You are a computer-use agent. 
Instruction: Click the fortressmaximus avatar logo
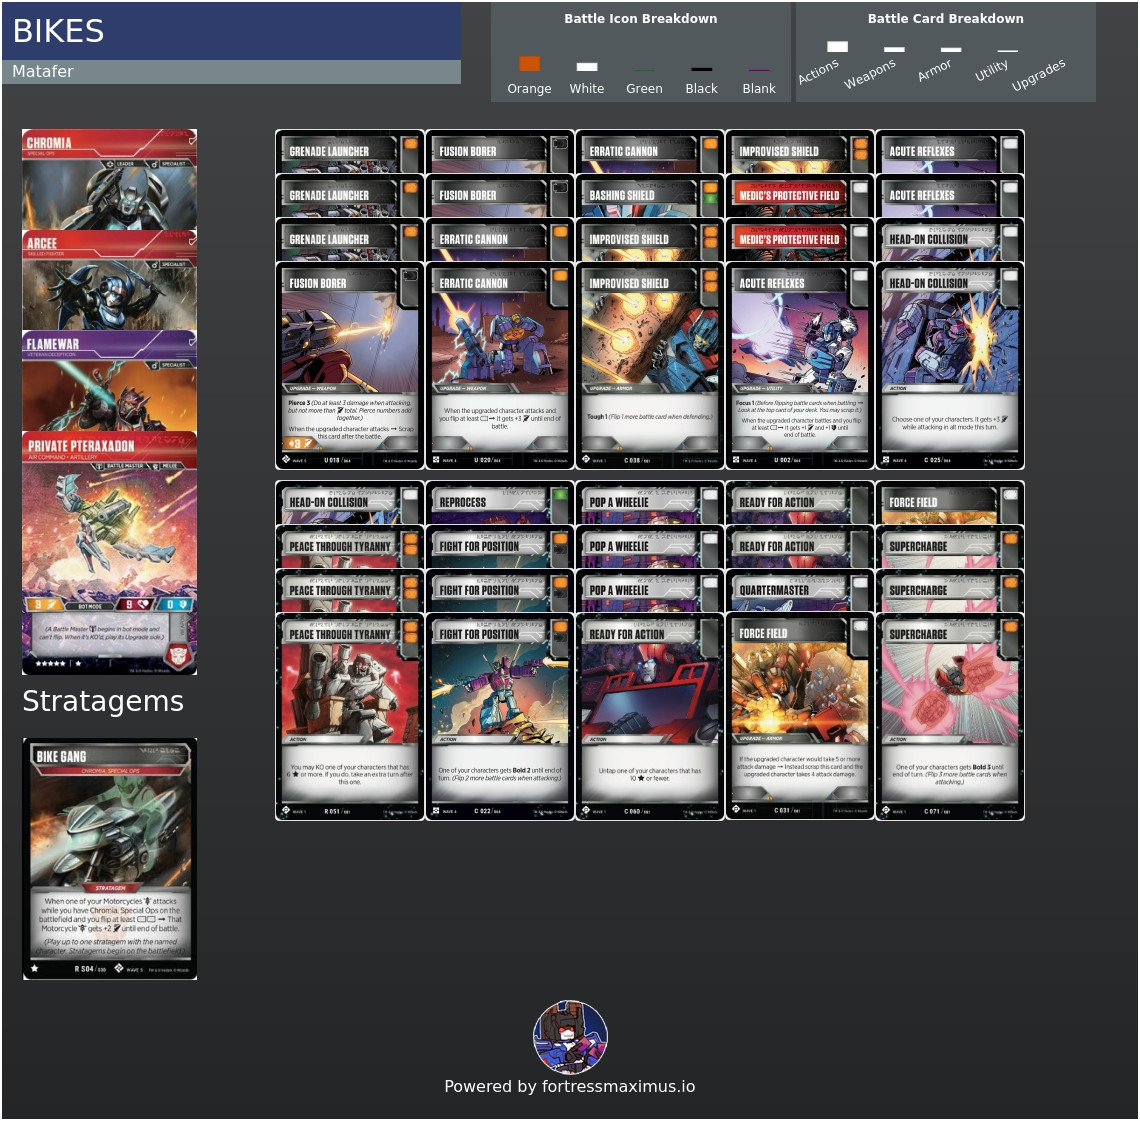coord(570,1037)
